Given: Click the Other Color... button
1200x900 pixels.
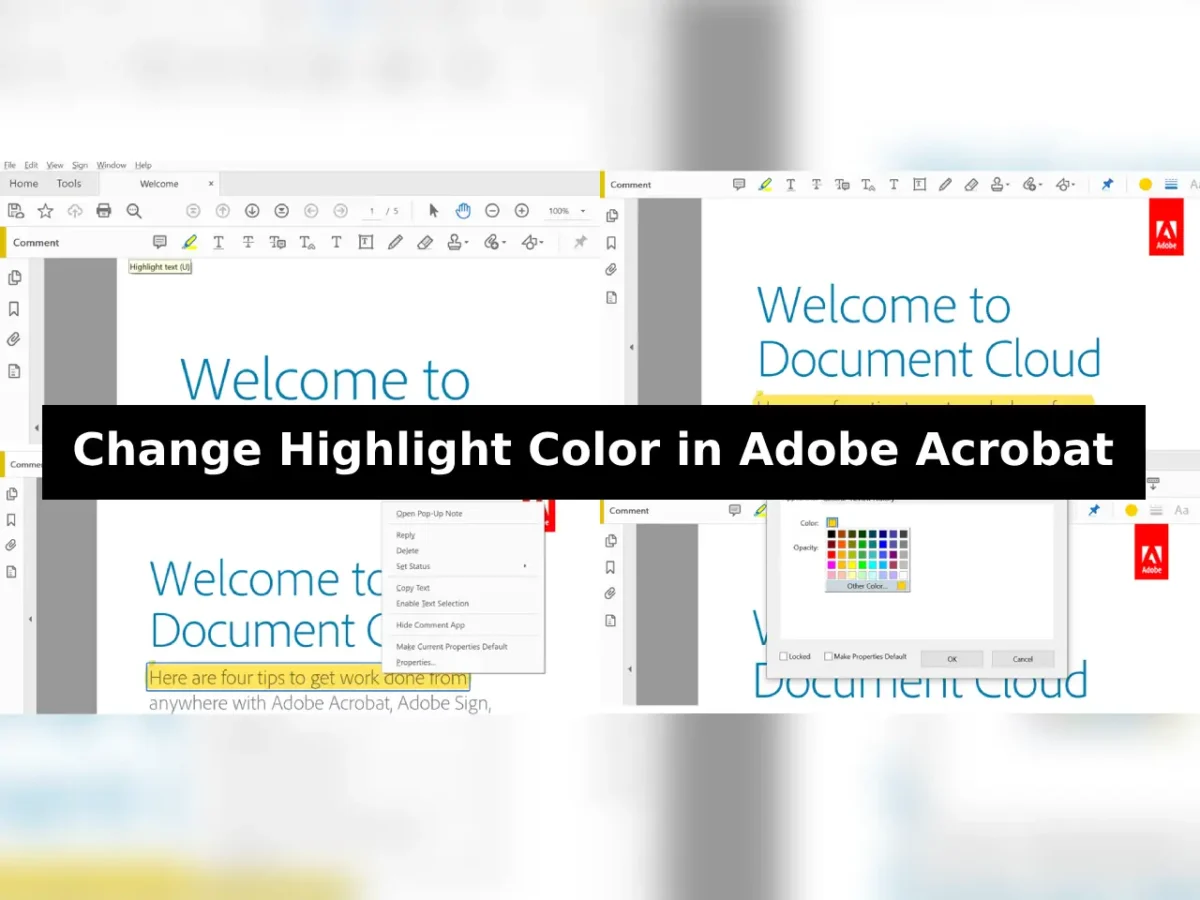Looking at the screenshot, I should [867, 586].
